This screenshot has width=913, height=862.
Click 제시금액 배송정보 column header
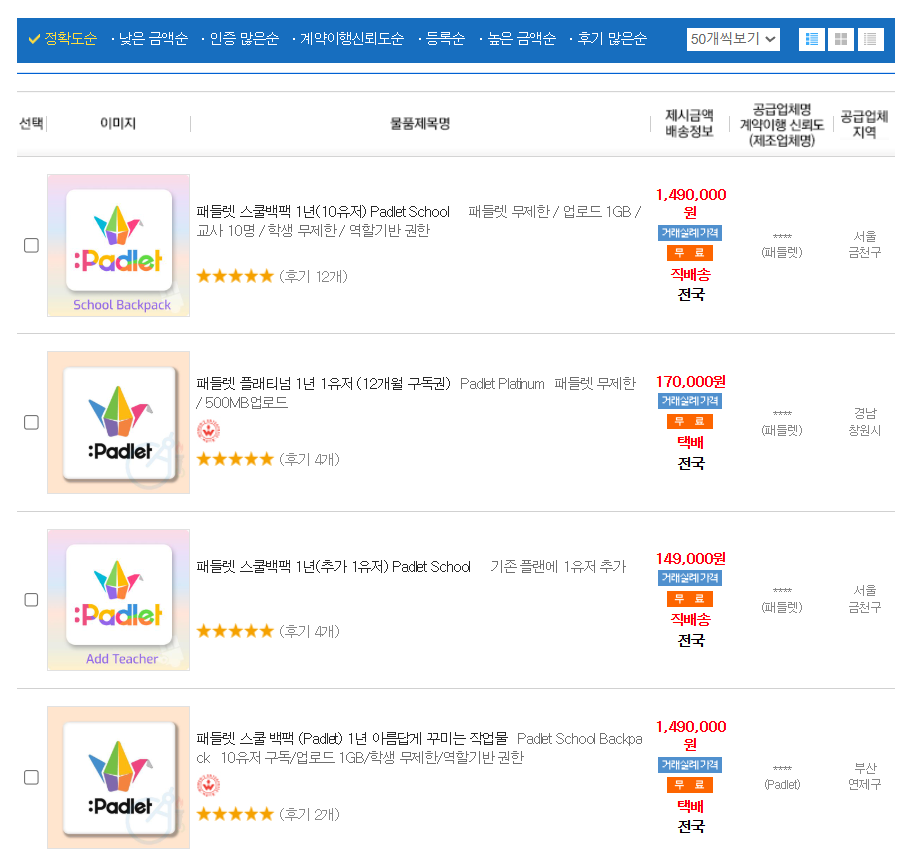click(689, 123)
